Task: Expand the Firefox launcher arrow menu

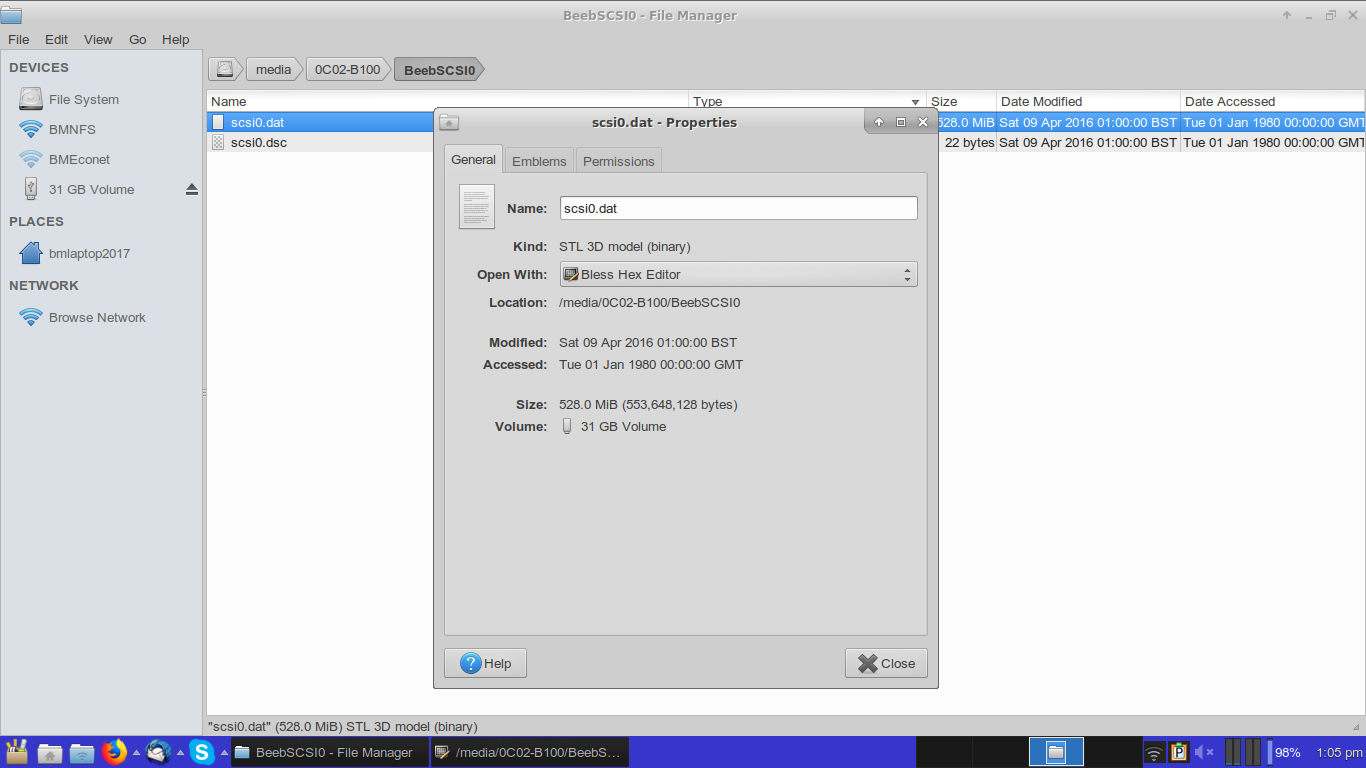Action: 136,753
